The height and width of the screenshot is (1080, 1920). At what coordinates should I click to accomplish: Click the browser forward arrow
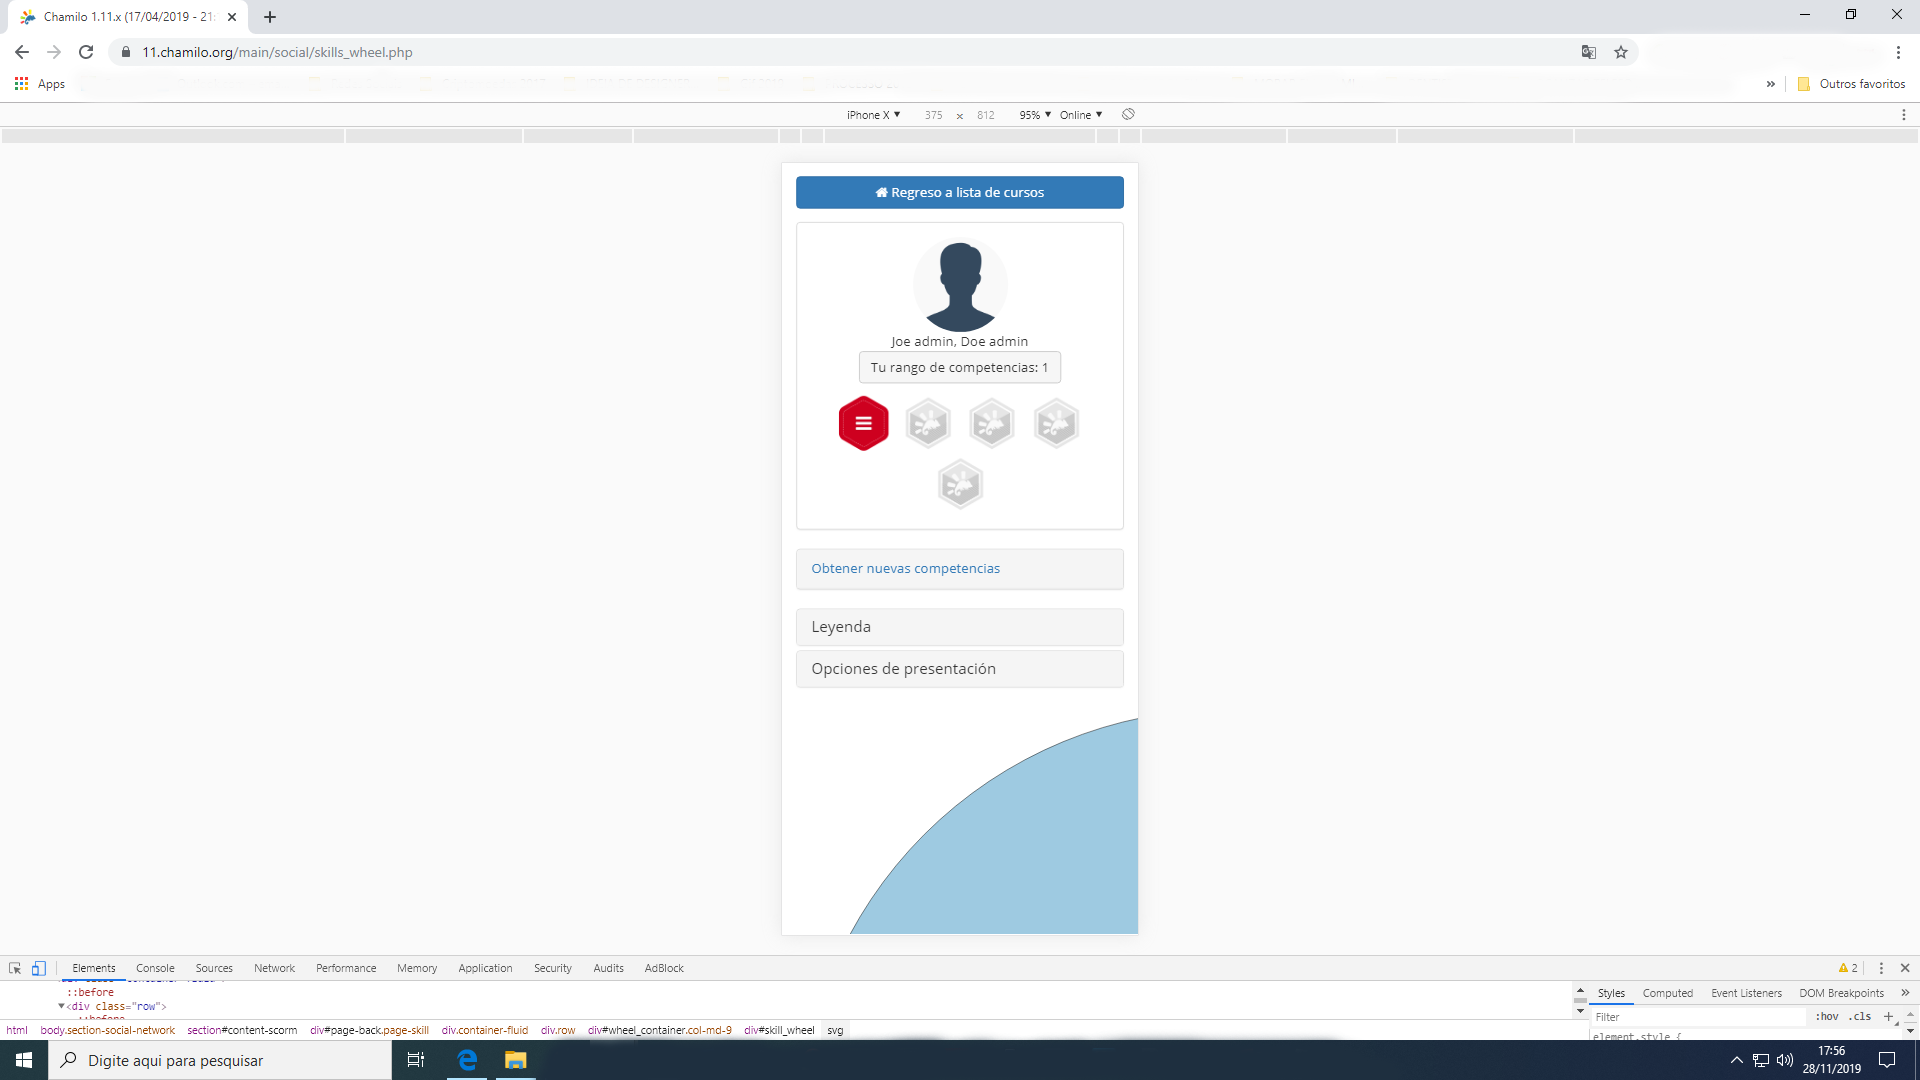[54, 52]
